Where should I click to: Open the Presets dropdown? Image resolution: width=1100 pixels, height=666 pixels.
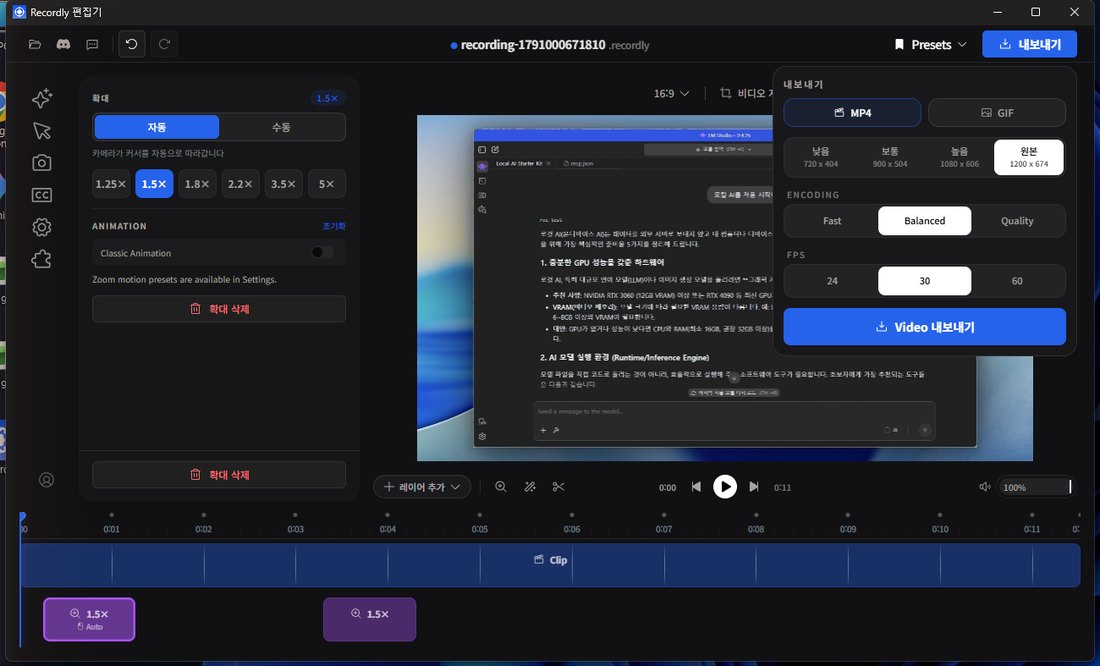point(931,44)
